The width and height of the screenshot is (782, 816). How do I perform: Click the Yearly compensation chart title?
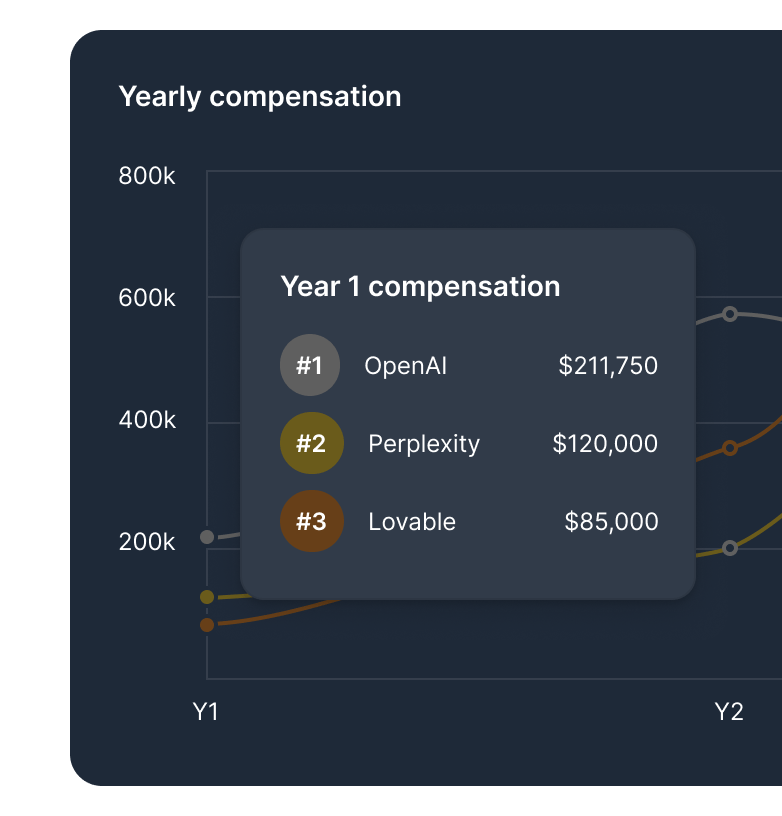click(260, 97)
